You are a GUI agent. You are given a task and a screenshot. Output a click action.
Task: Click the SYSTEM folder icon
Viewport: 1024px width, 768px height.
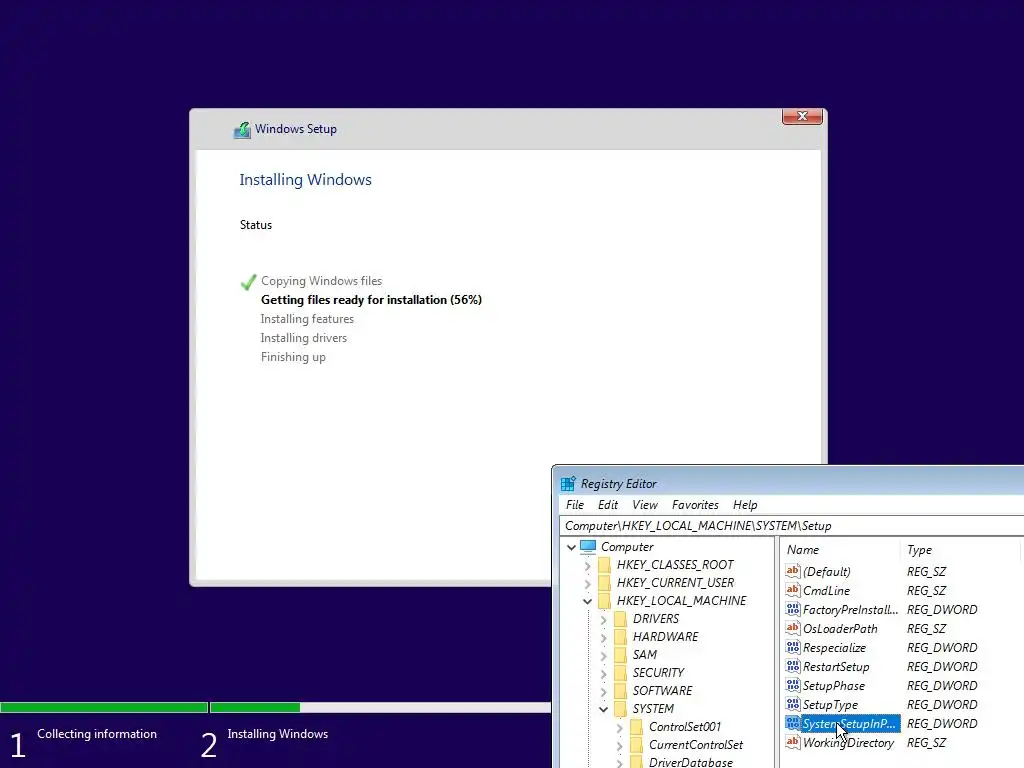tap(620, 709)
